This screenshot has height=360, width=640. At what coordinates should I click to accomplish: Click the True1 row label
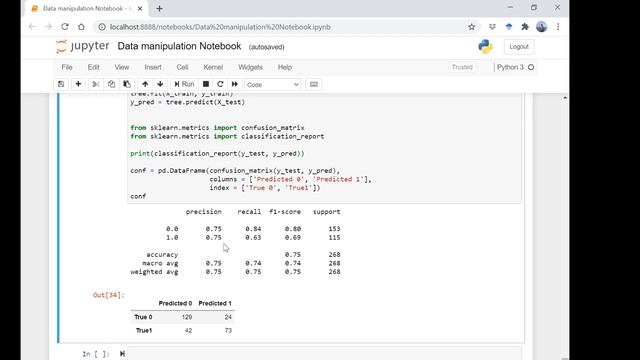144,331
